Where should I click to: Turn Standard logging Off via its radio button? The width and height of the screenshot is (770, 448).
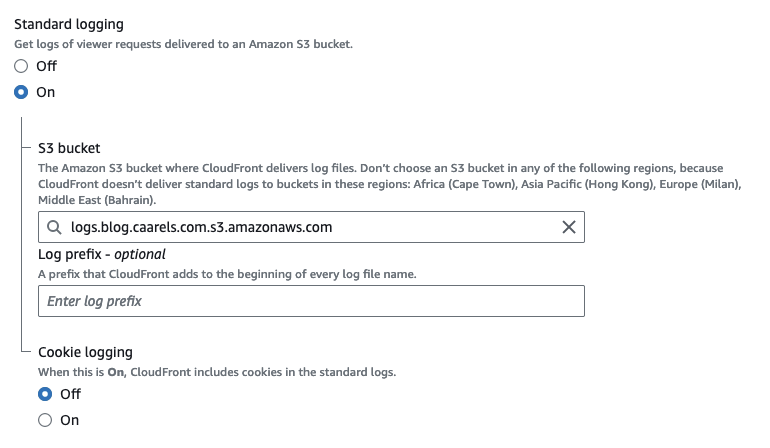(21, 66)
